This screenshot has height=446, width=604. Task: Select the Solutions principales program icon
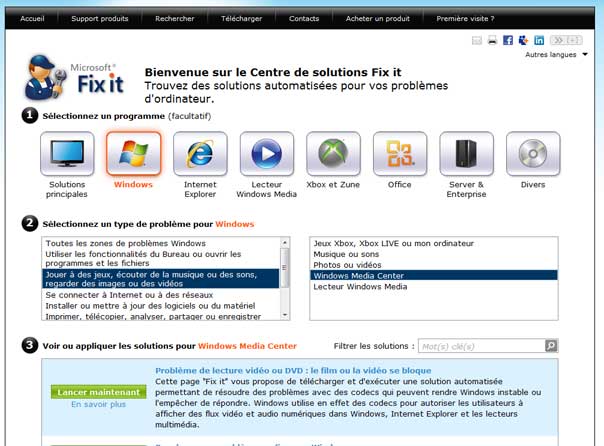[67, 154]
